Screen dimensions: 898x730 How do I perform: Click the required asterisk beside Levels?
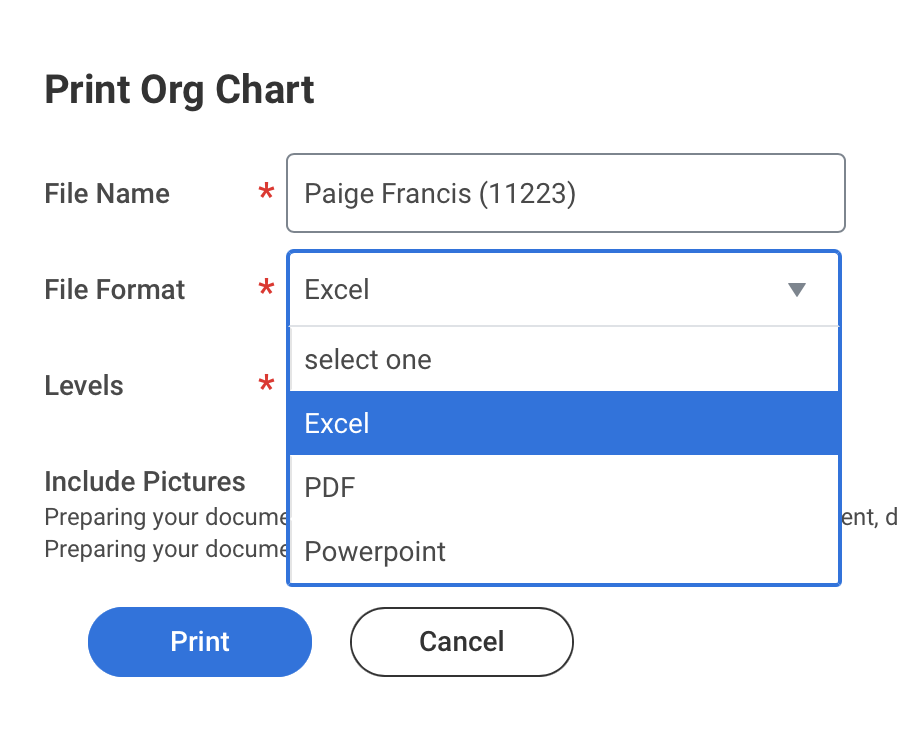[x=266, y=385]
